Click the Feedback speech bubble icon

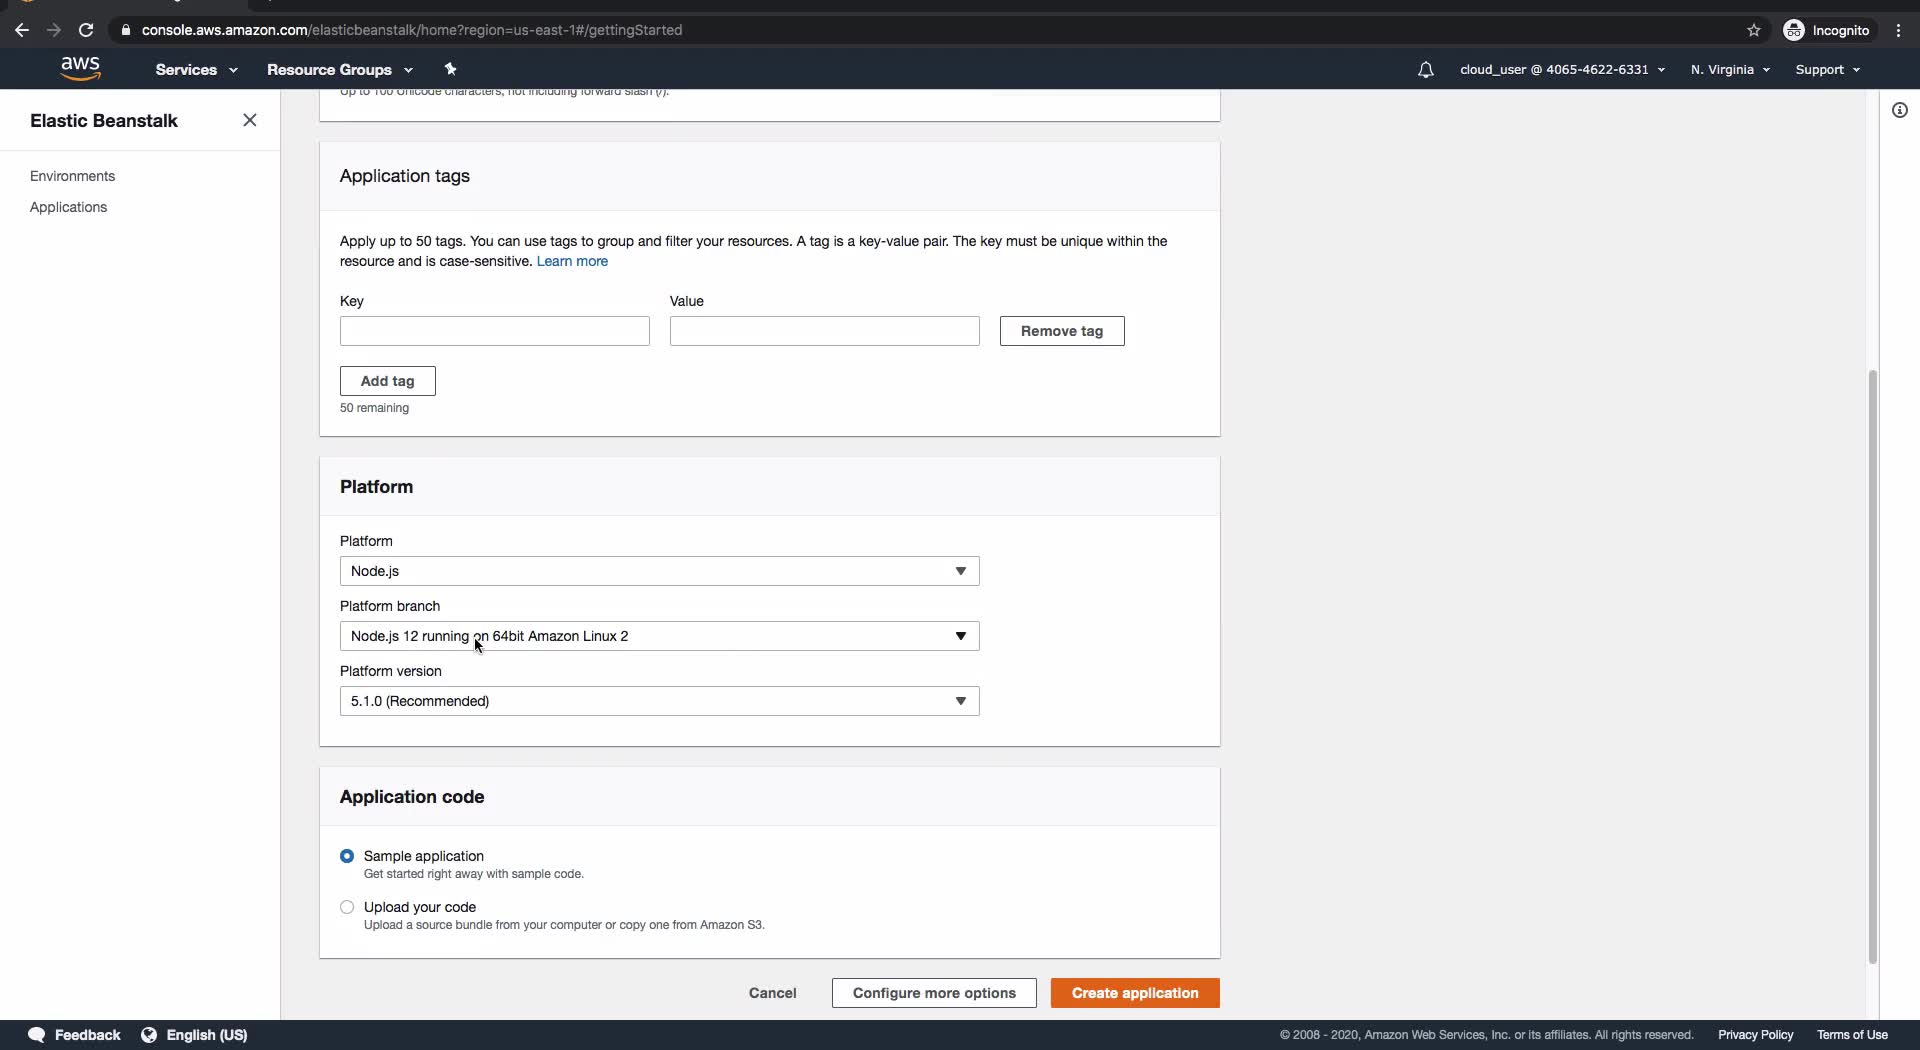tap(37, 1035)
